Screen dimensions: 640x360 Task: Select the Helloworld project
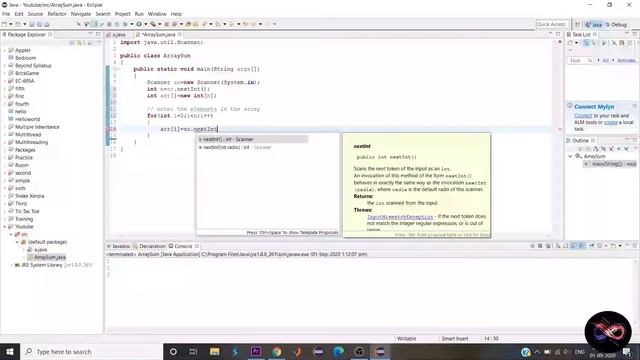[24, 119]
